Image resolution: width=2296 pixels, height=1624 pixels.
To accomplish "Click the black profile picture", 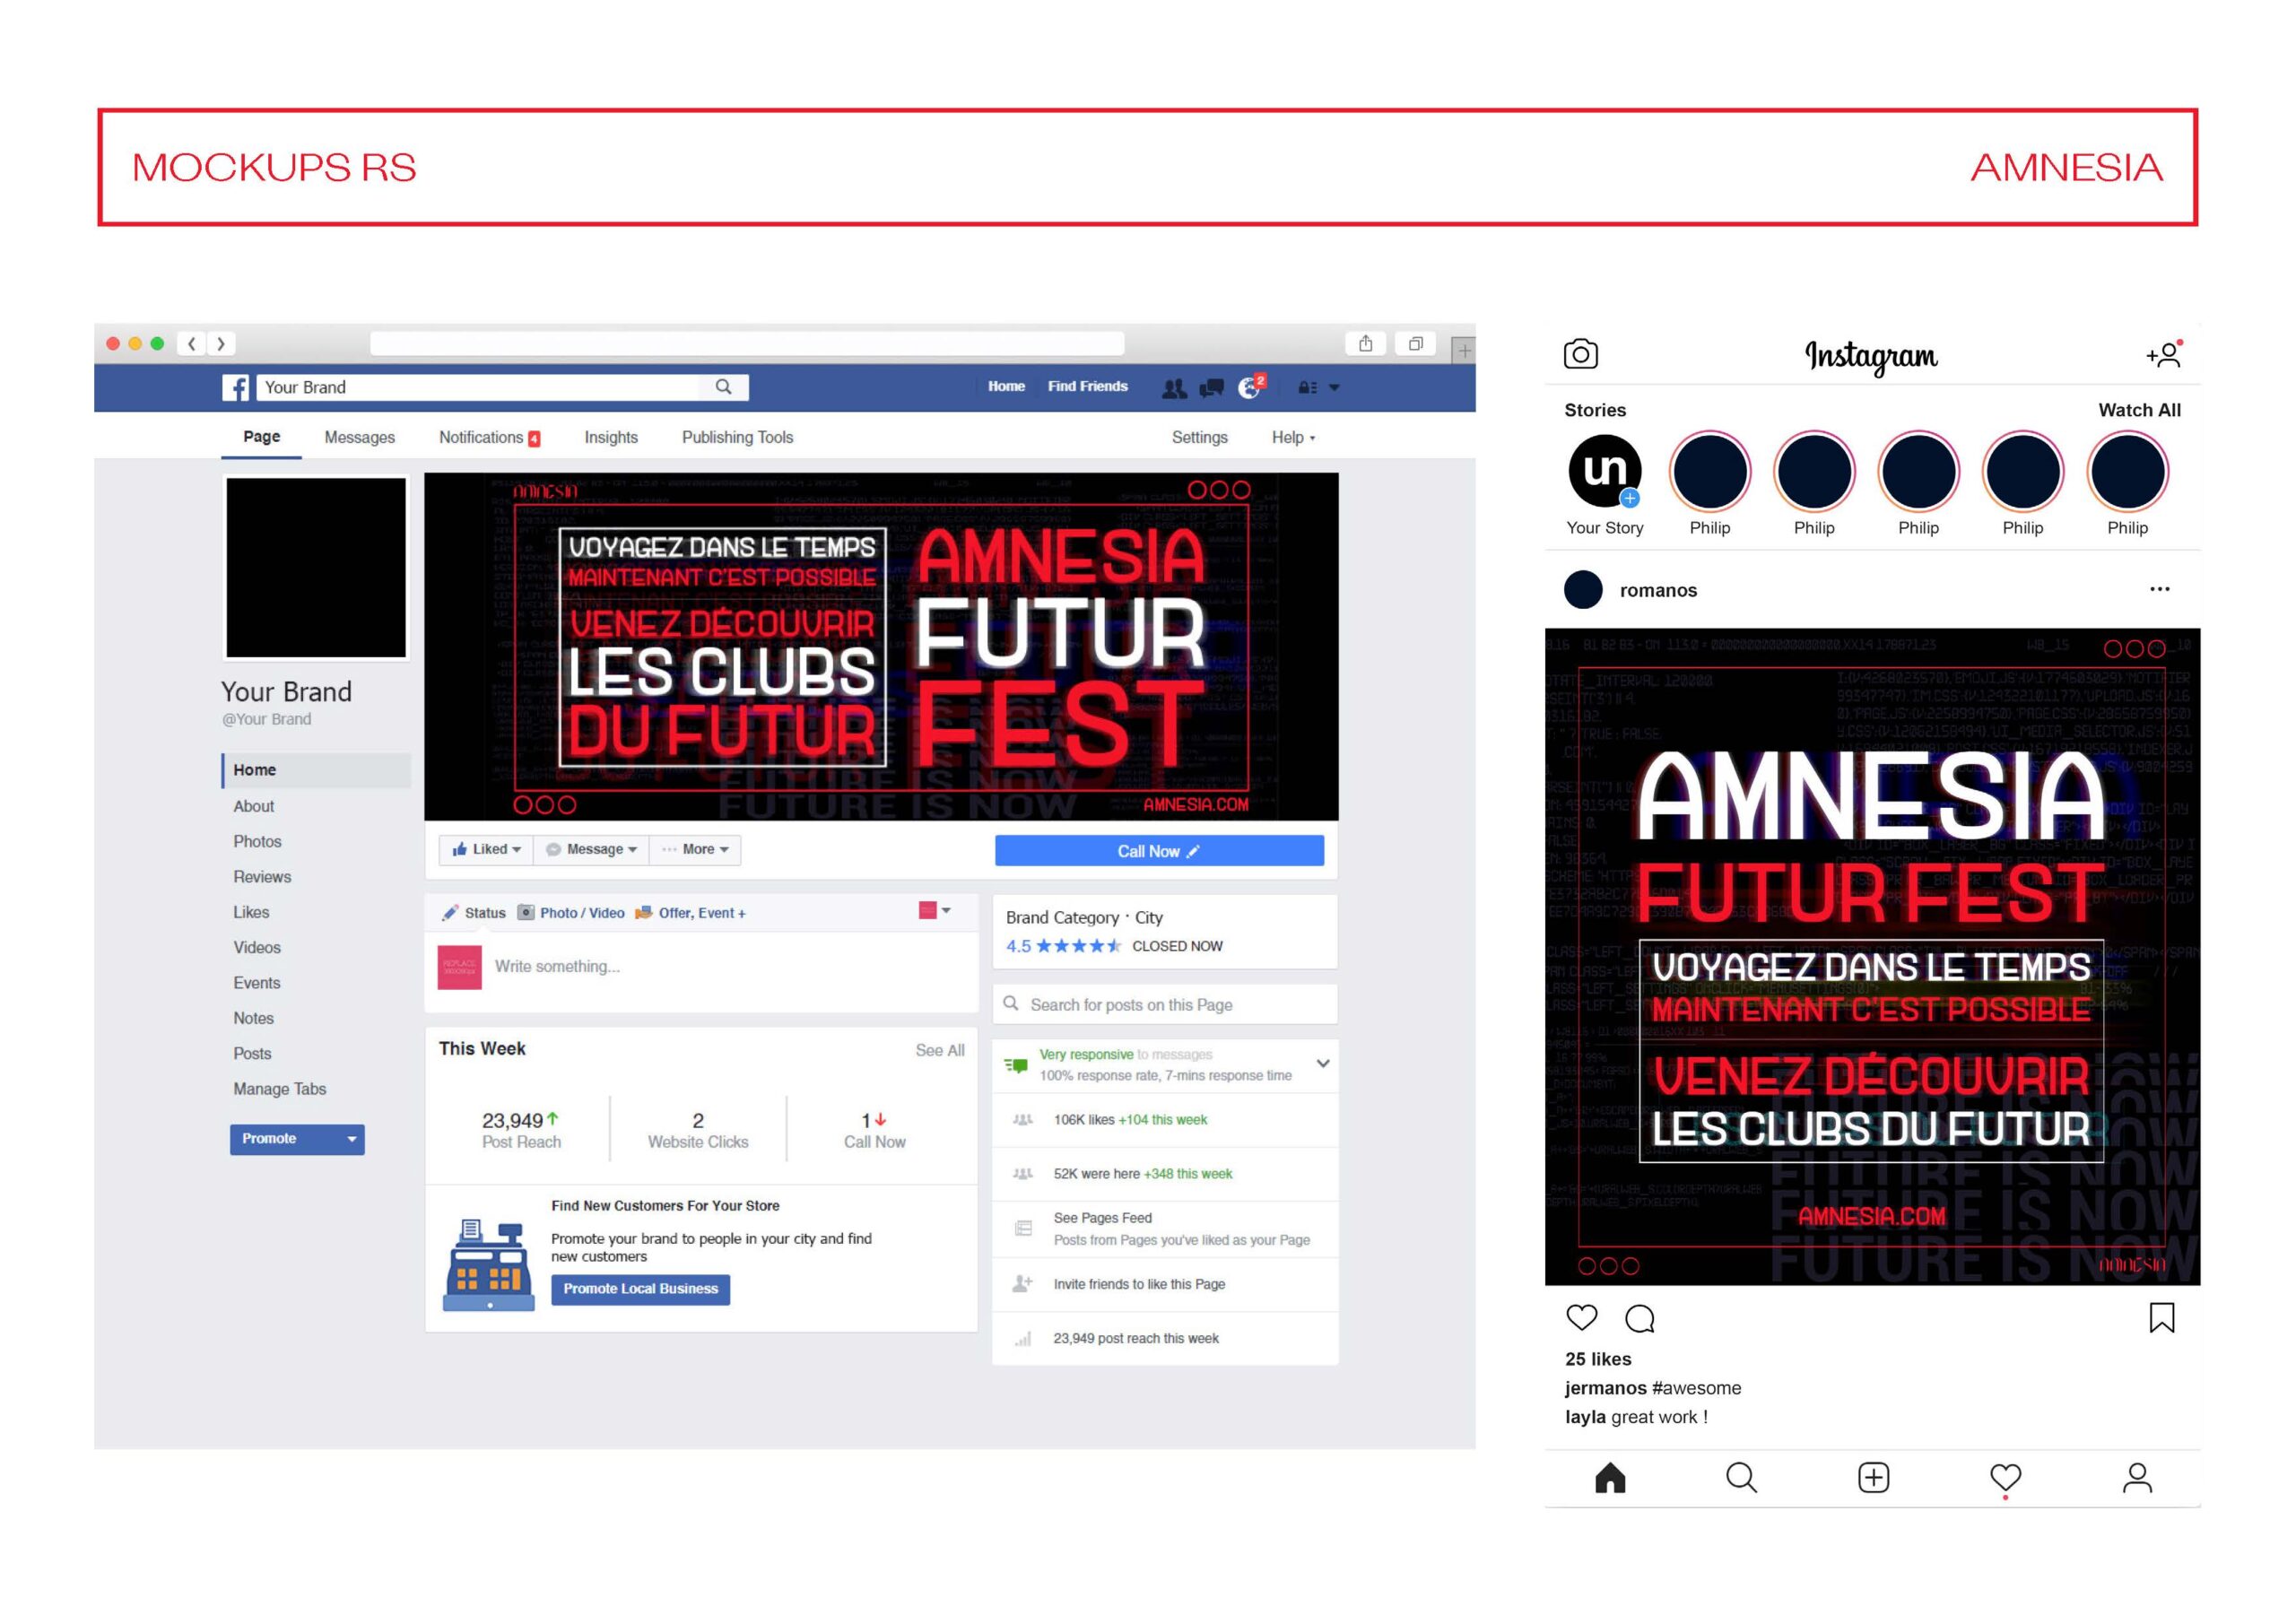I will point(316,567).
